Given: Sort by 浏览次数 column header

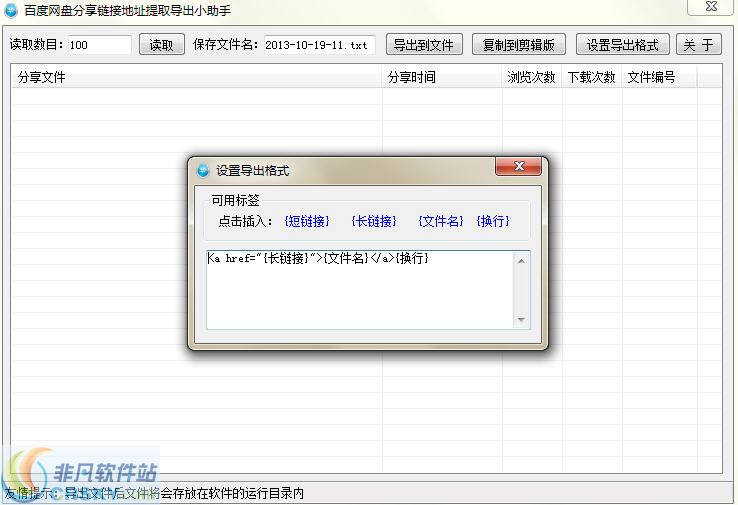Looking at the screenshot, I should tap(532, 77).
